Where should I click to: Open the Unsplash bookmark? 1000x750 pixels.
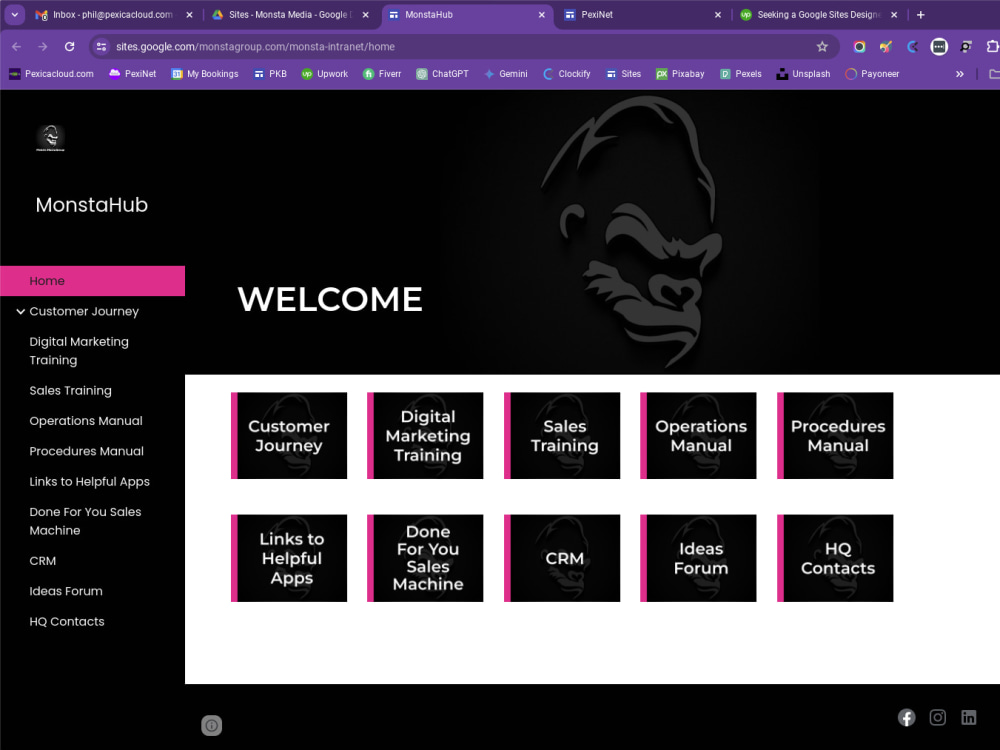[x=804, y=74]
